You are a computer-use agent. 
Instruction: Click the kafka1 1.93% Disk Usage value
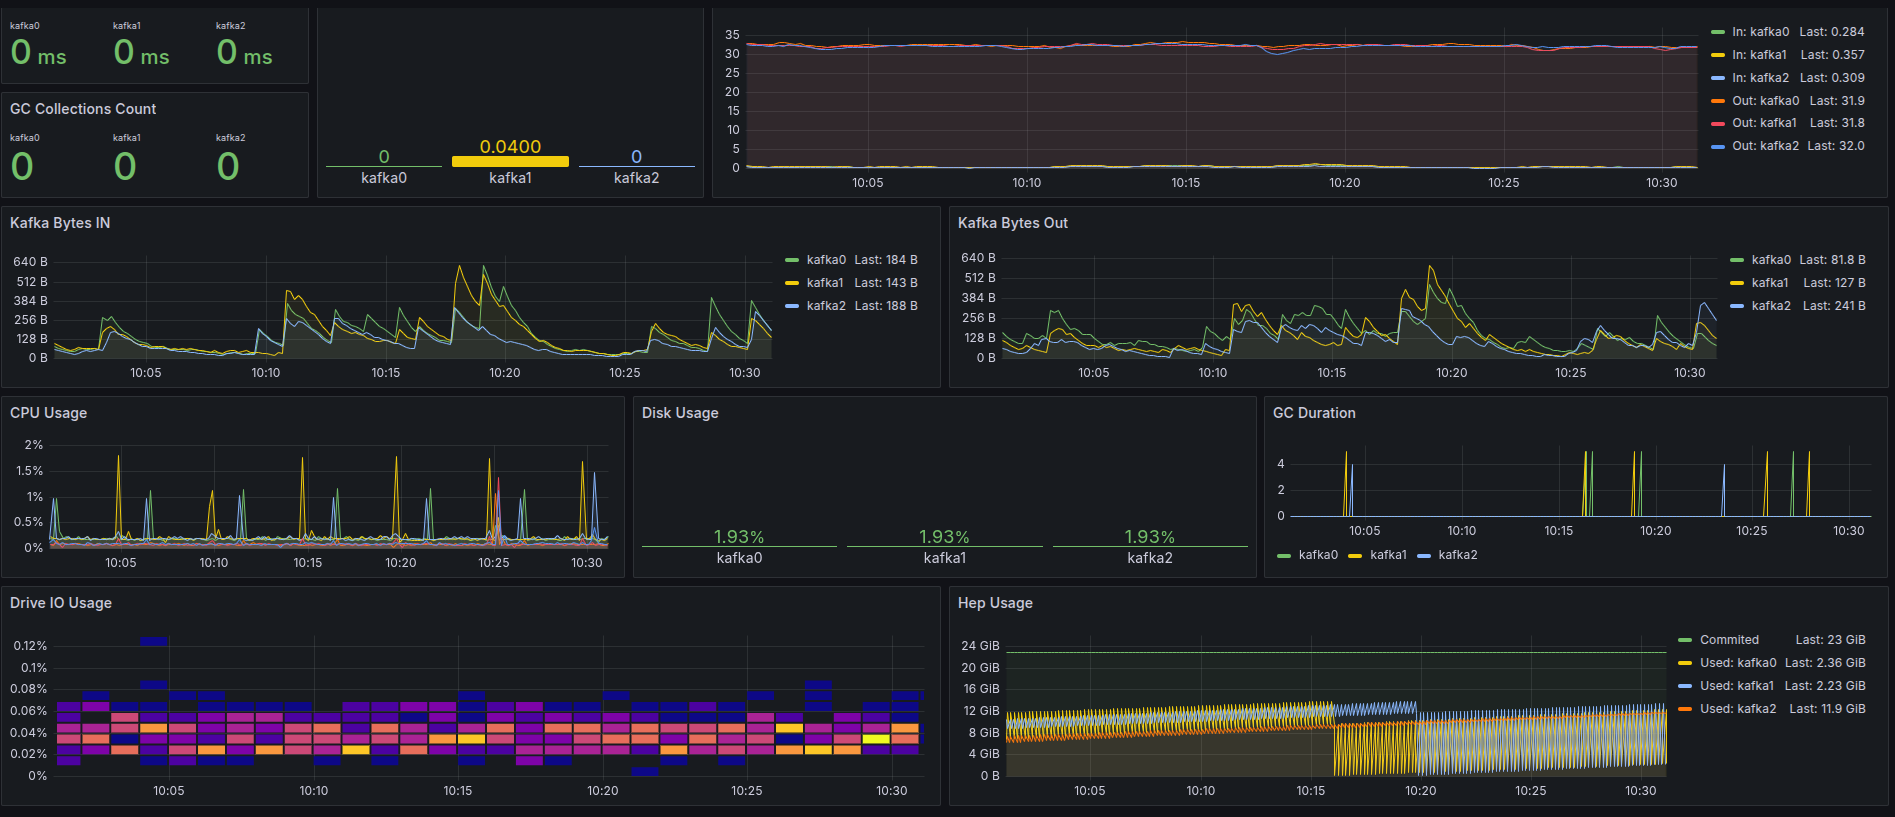944,537
